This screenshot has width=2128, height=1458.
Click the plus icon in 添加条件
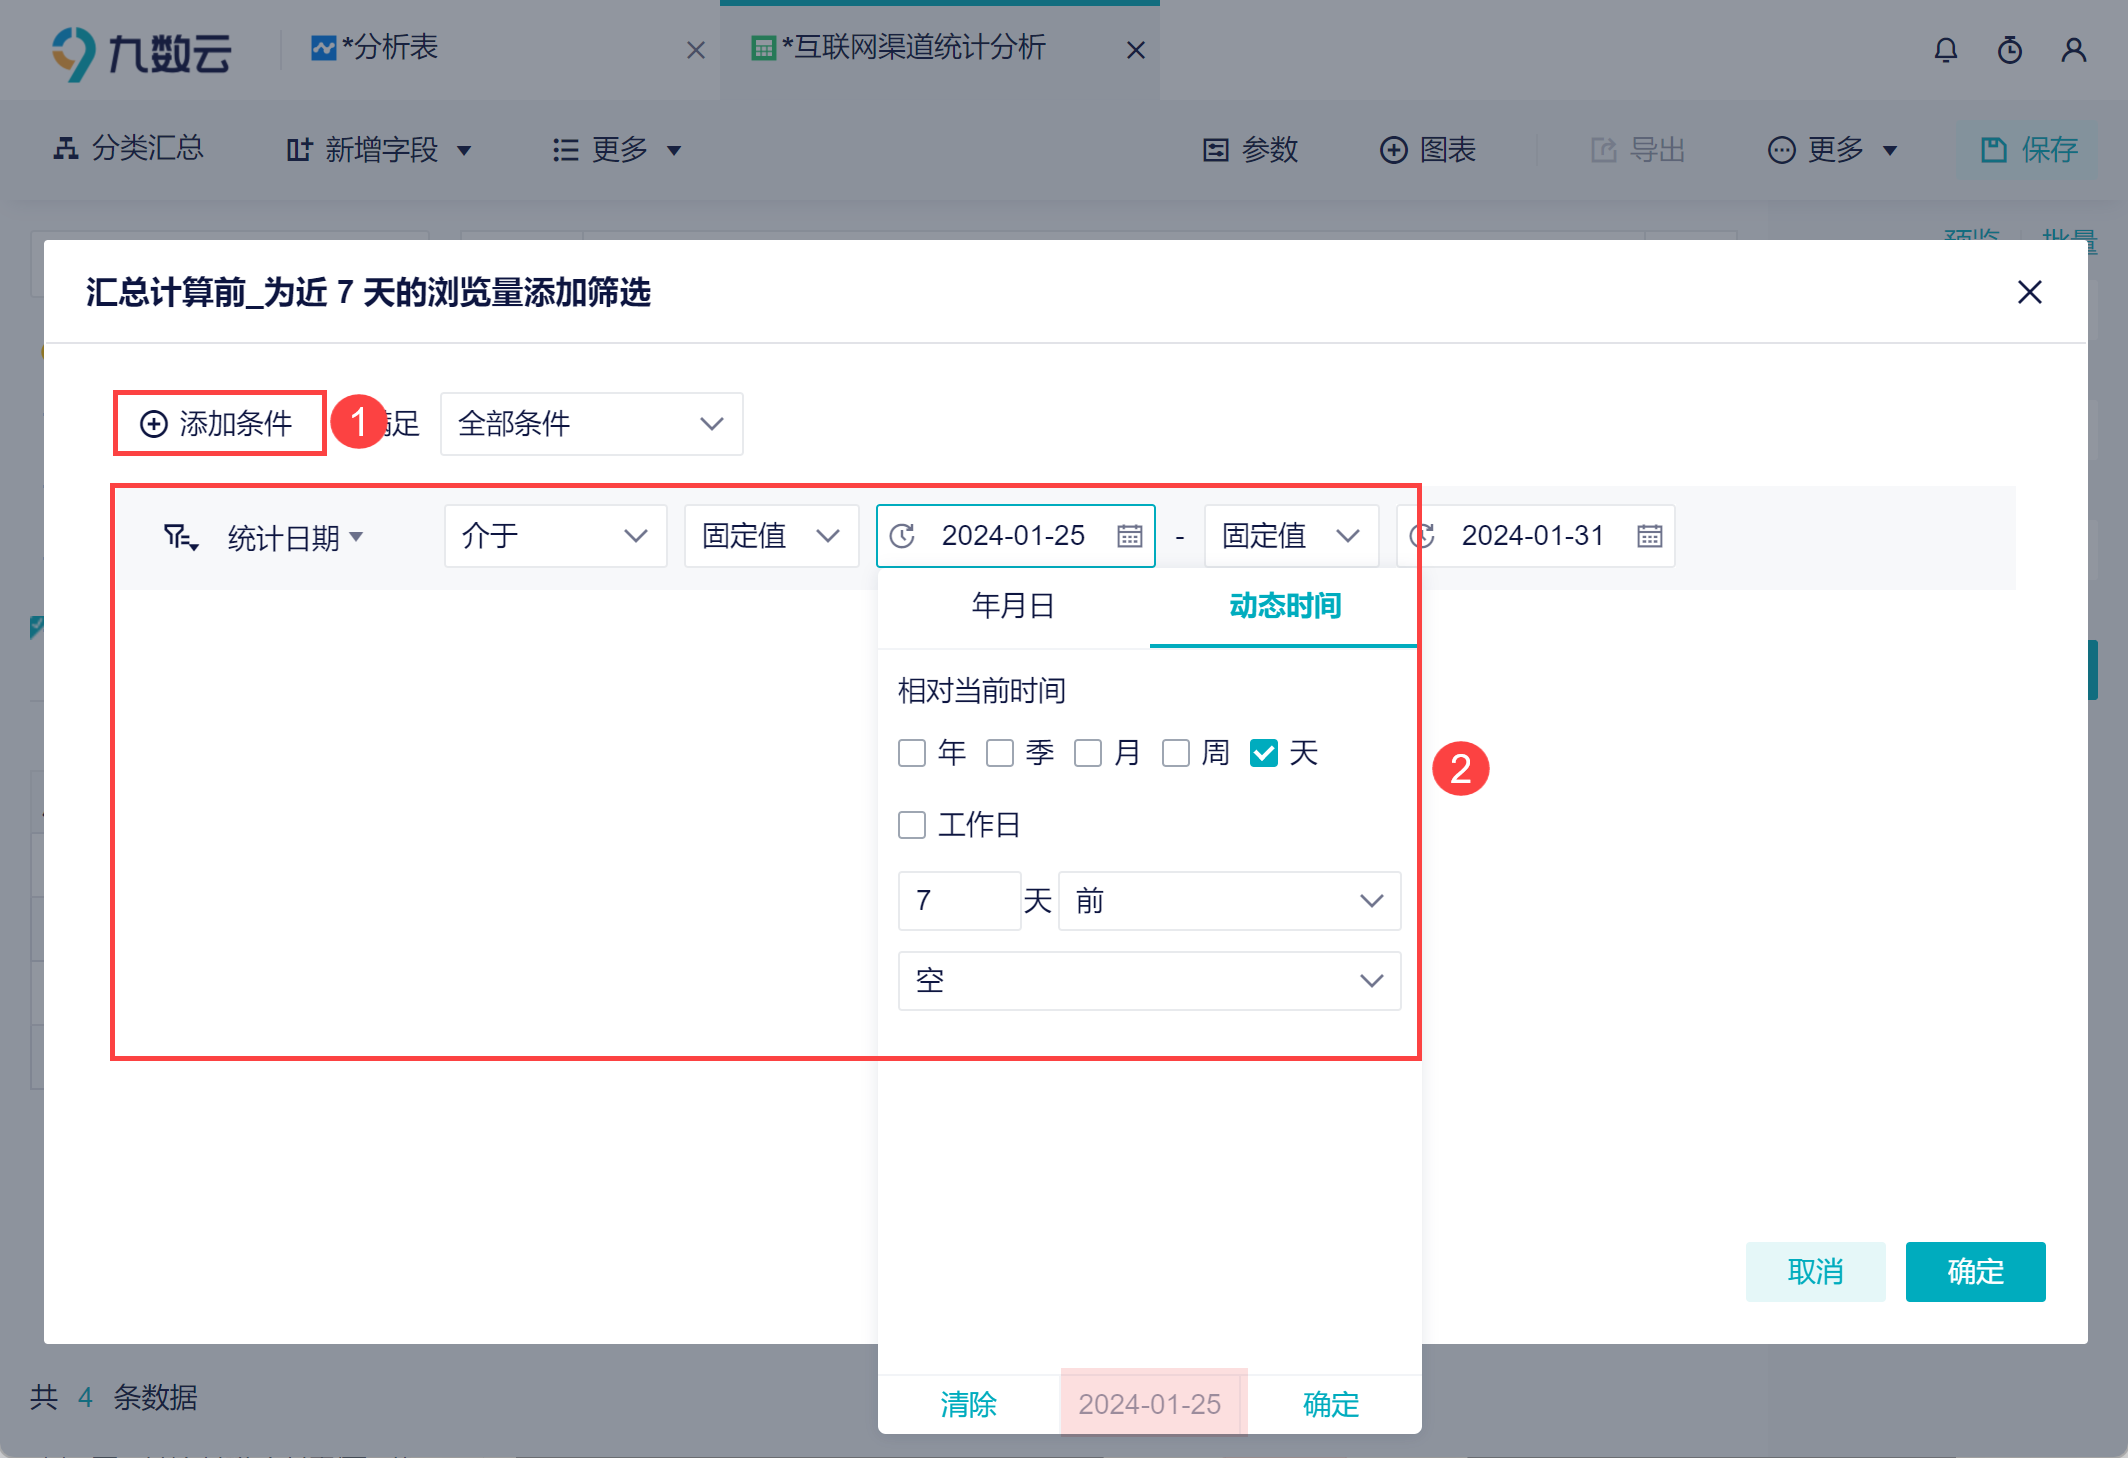[x=154, y=424]
